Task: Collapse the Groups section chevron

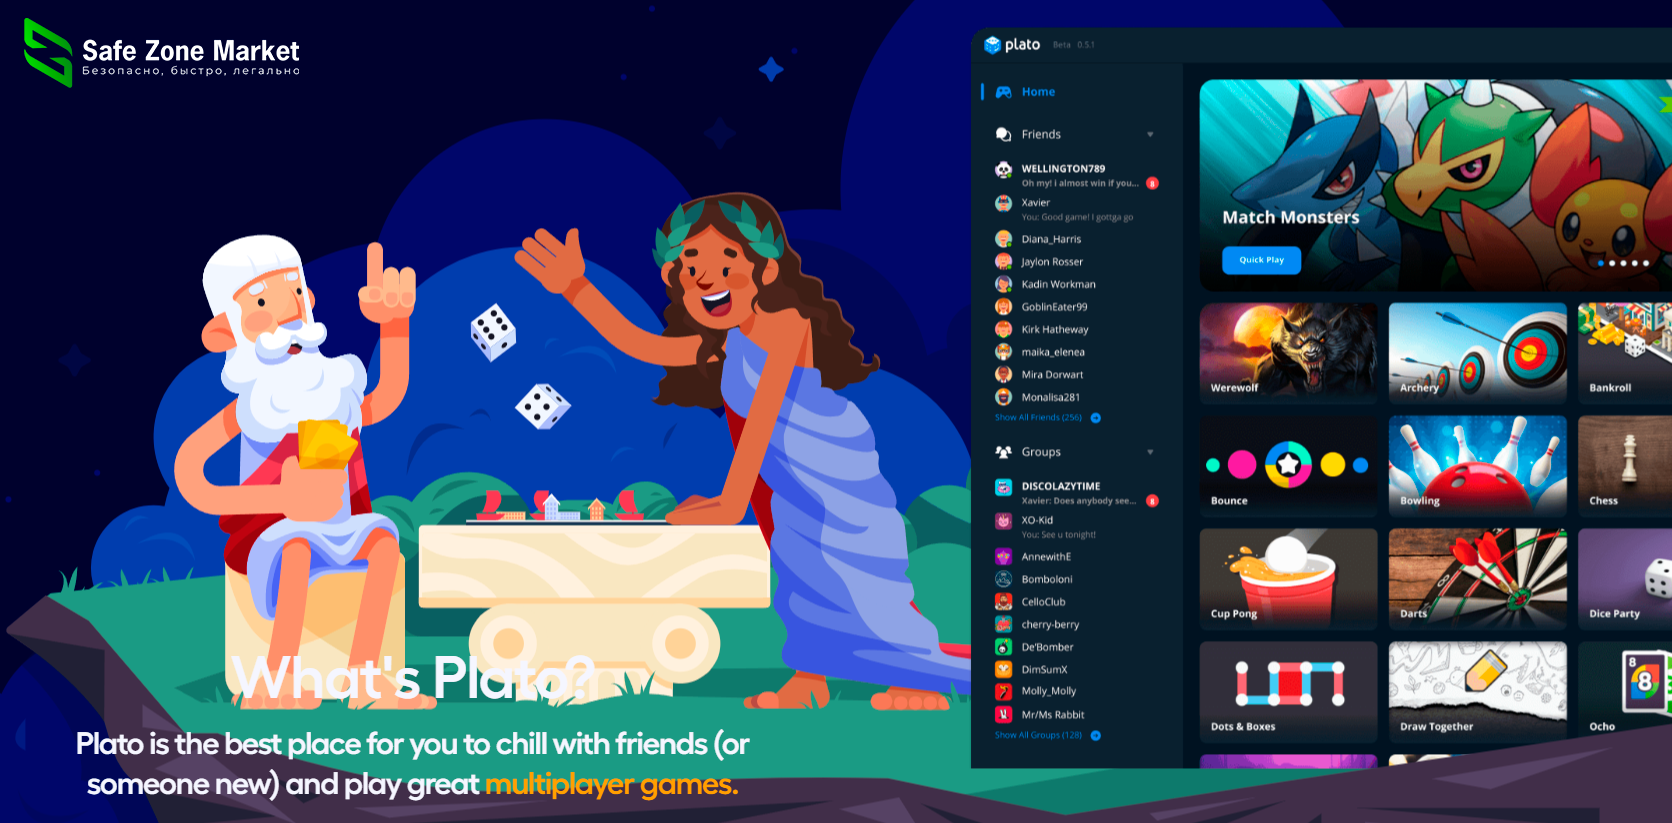Action: (1150, 452)
